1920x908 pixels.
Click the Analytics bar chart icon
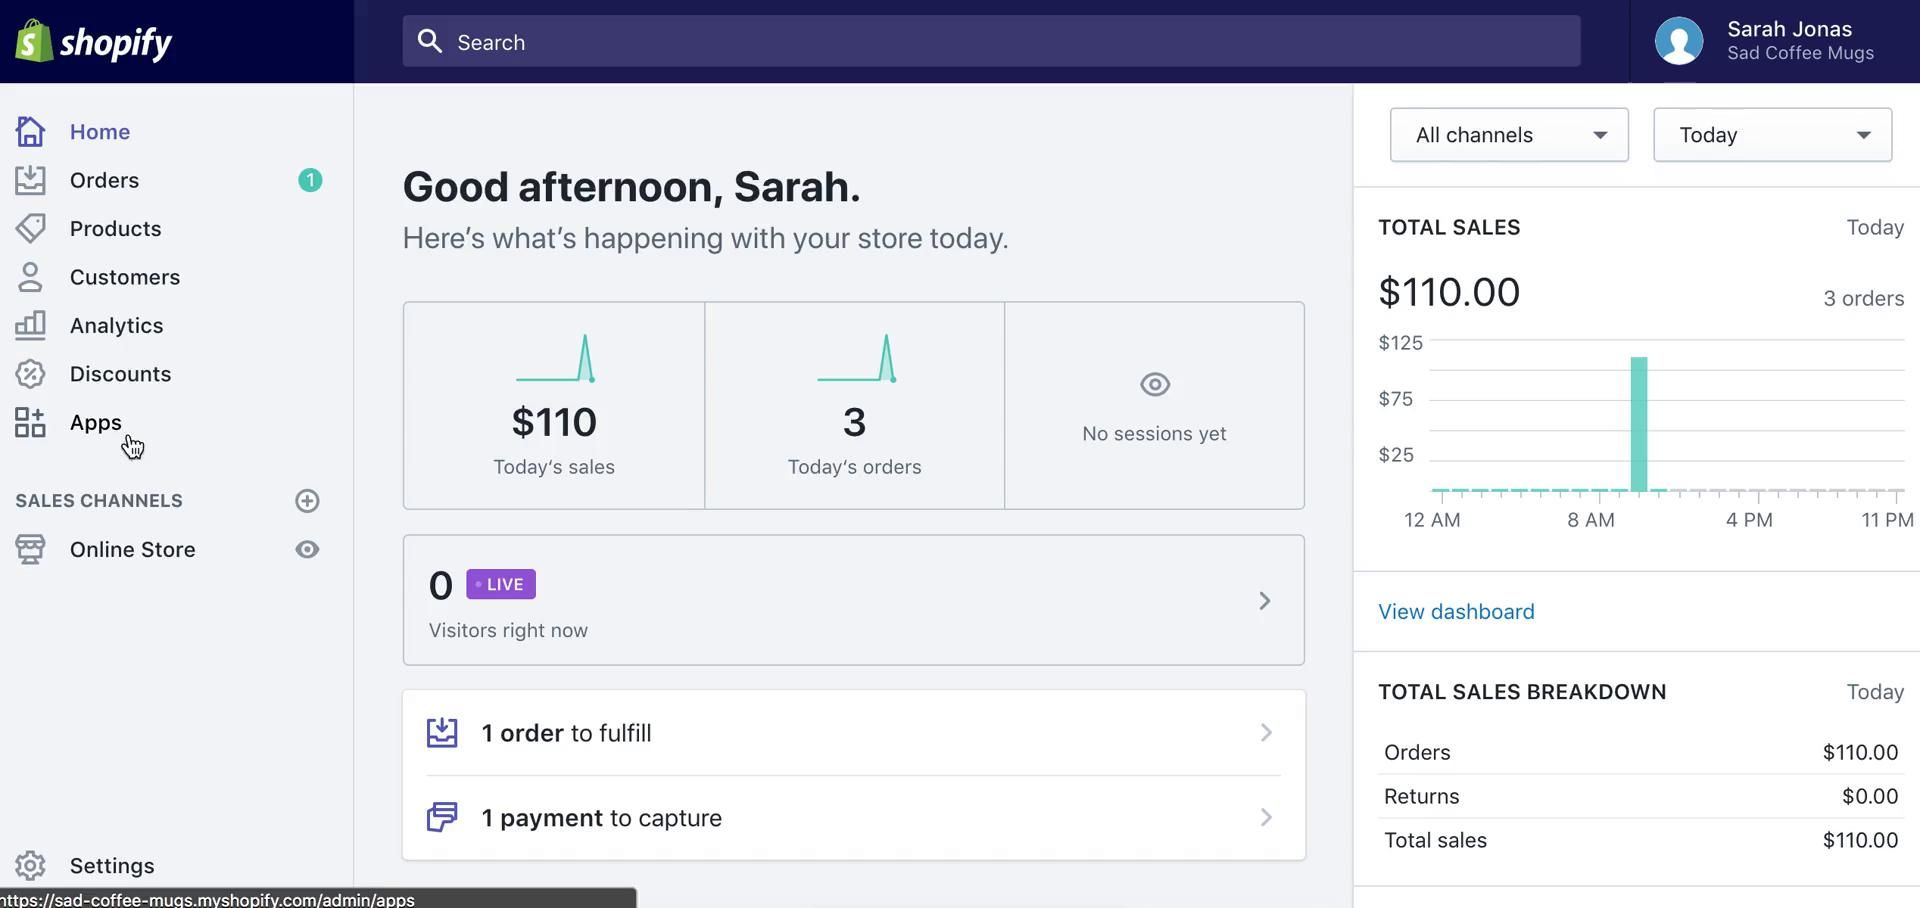[30, 325]
